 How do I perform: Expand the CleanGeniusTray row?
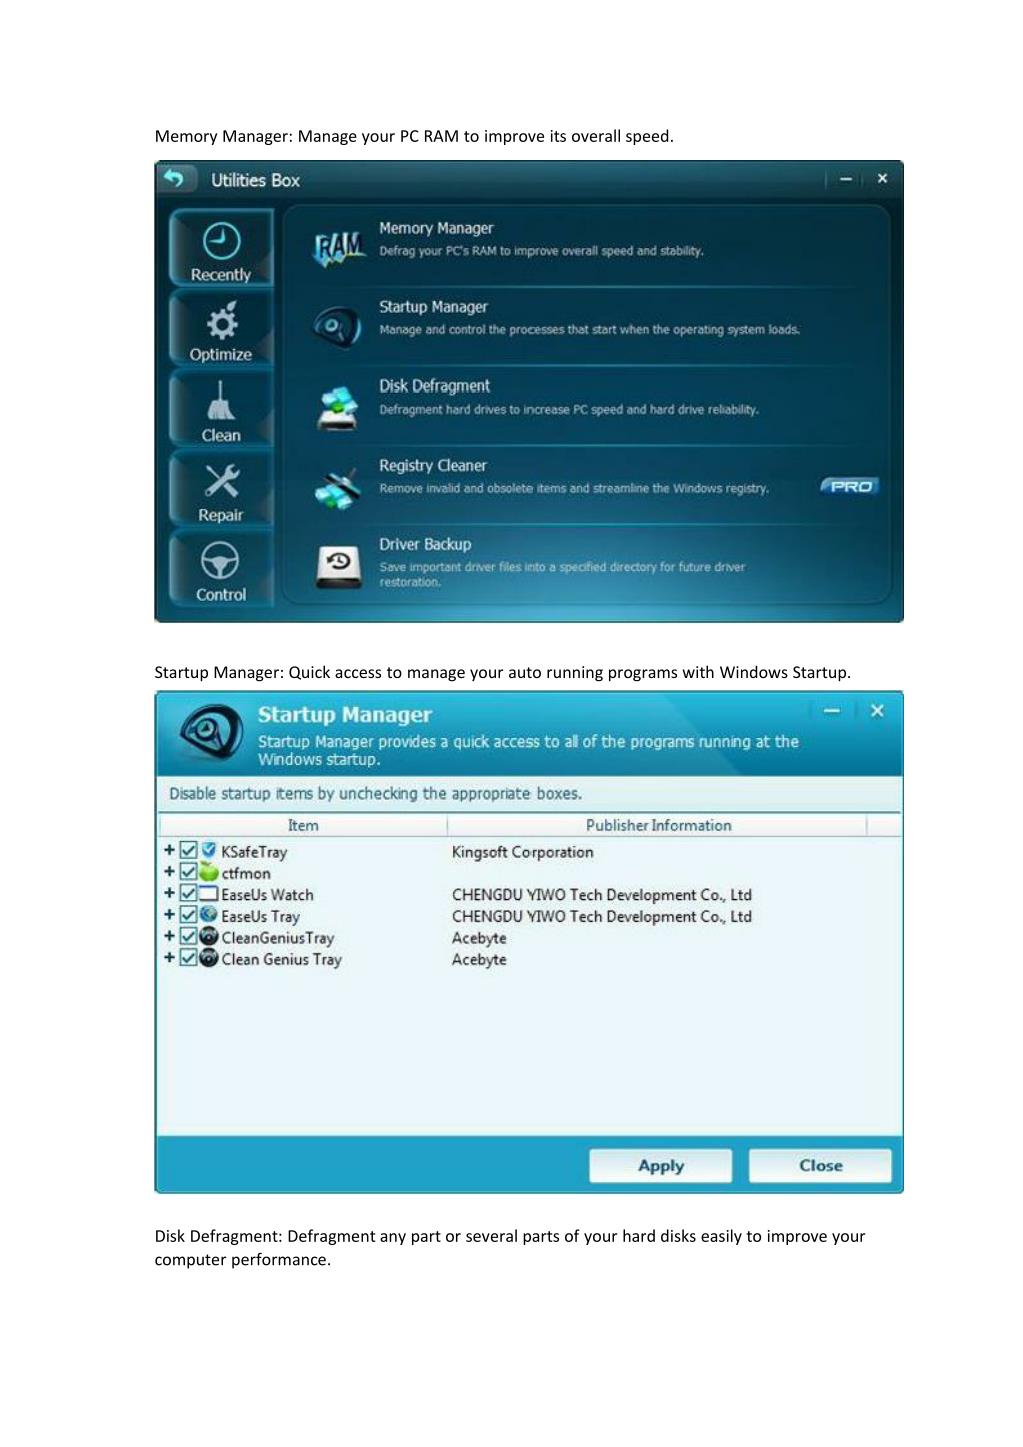tap(169, 936)
